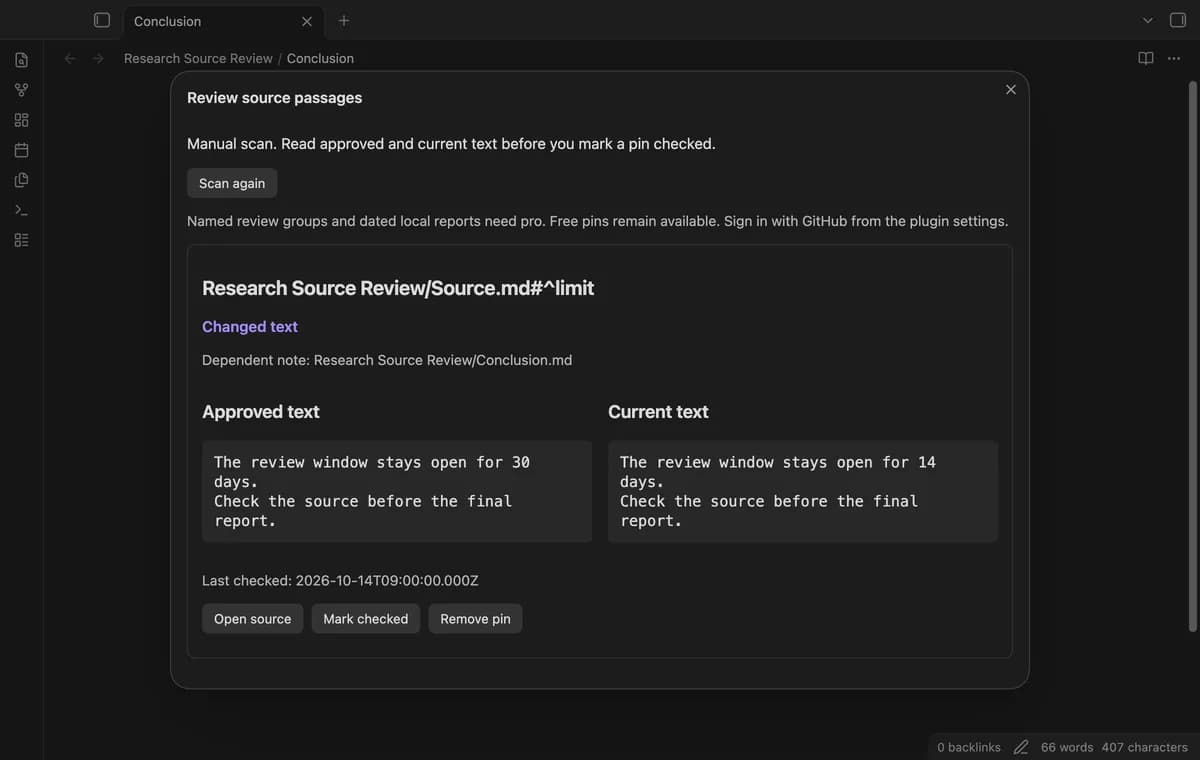Open command palette terminal icon
This screenshot has height=760, width=1200.
click(21, 210)
